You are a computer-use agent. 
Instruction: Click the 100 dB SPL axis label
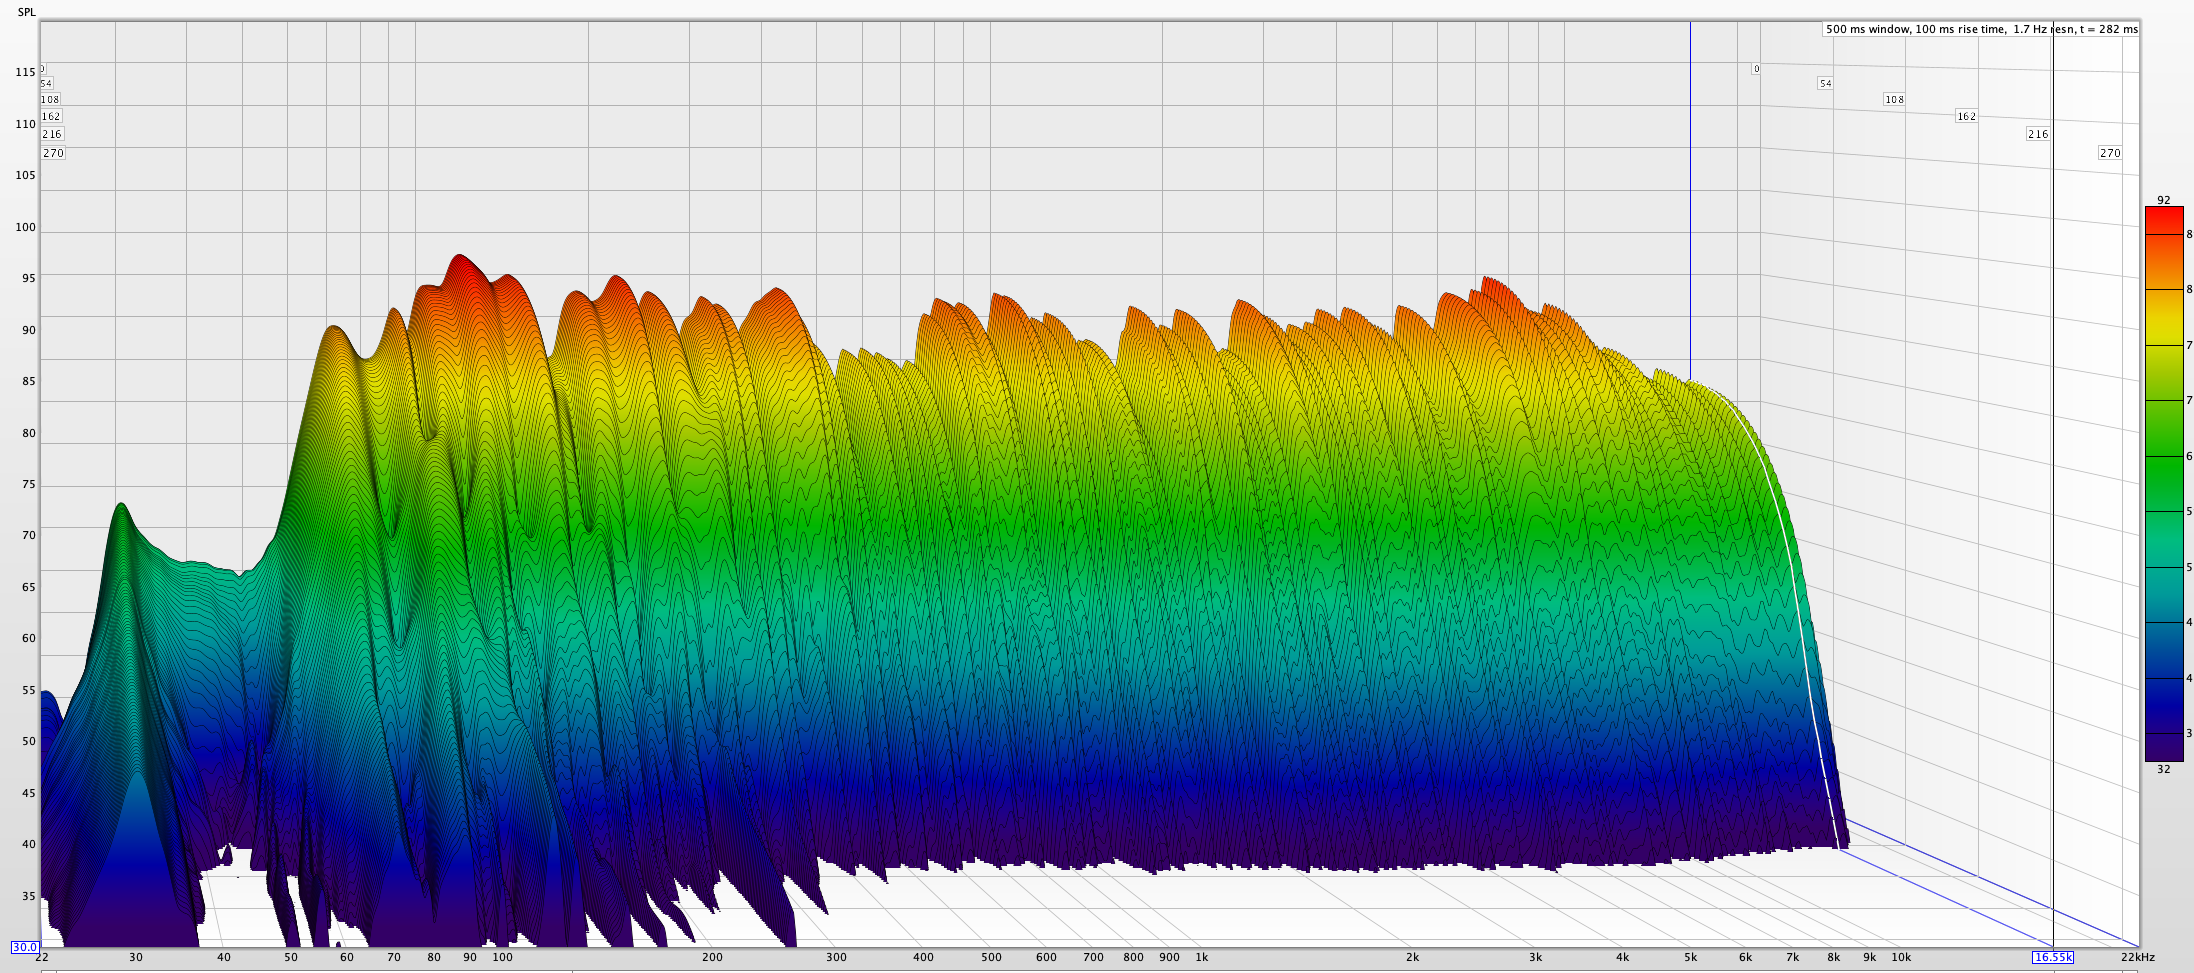coord(25,227)
